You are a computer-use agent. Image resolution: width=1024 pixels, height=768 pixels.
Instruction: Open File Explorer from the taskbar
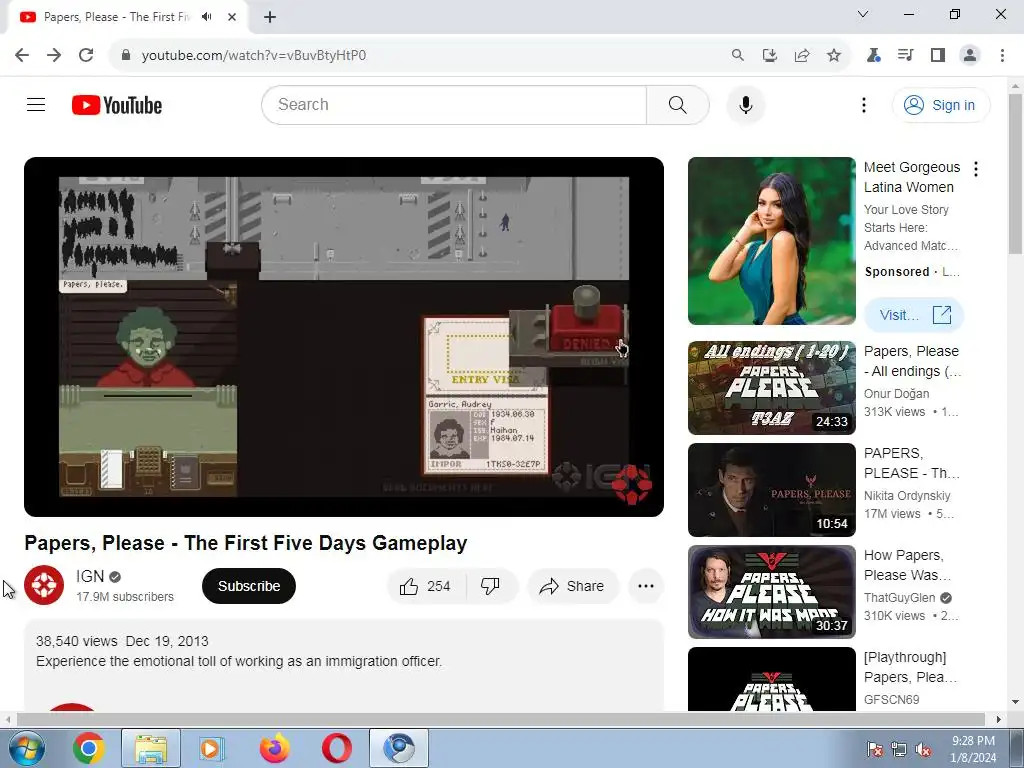click(x=151, y=748)
